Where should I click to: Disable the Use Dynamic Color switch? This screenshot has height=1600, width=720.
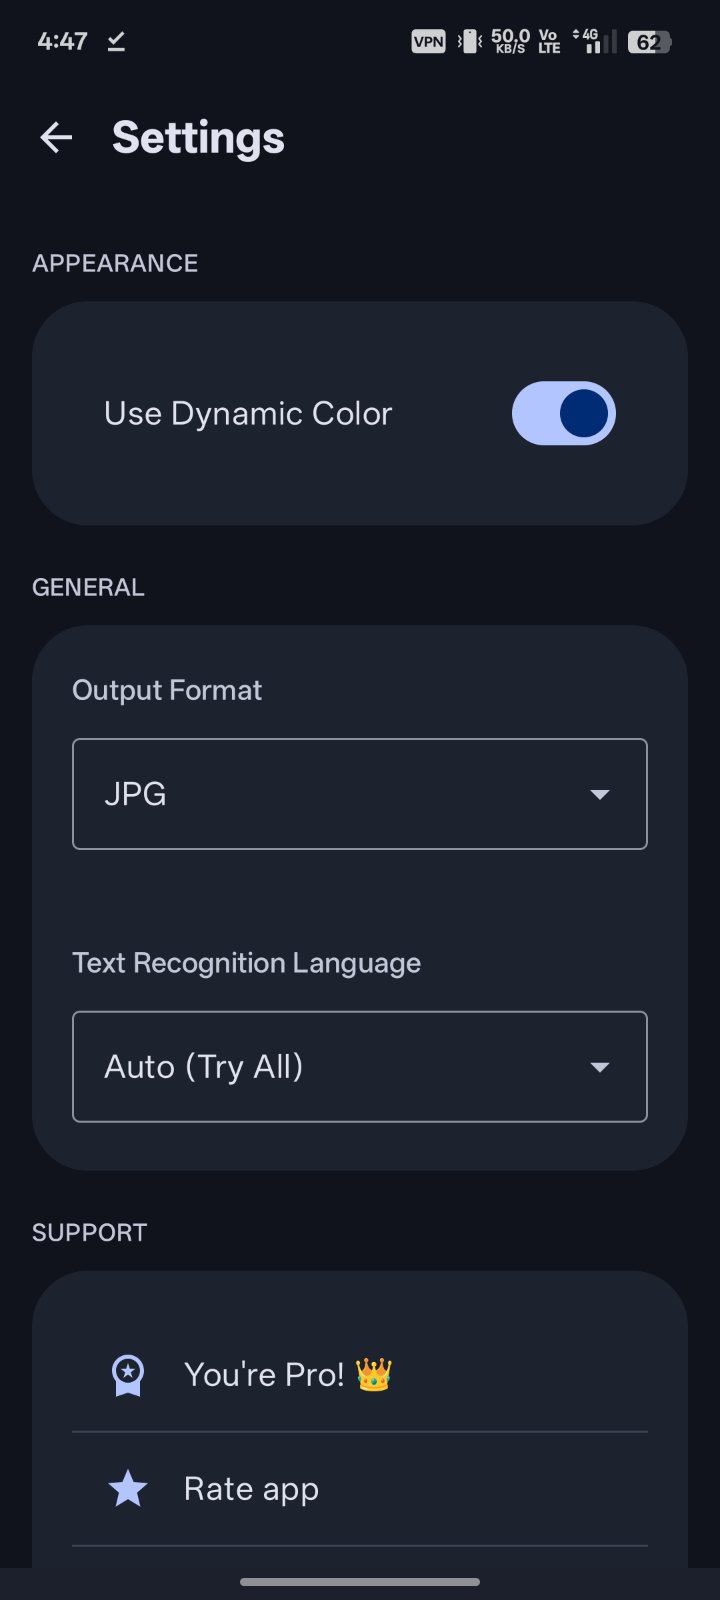click(x=563, y=413)
